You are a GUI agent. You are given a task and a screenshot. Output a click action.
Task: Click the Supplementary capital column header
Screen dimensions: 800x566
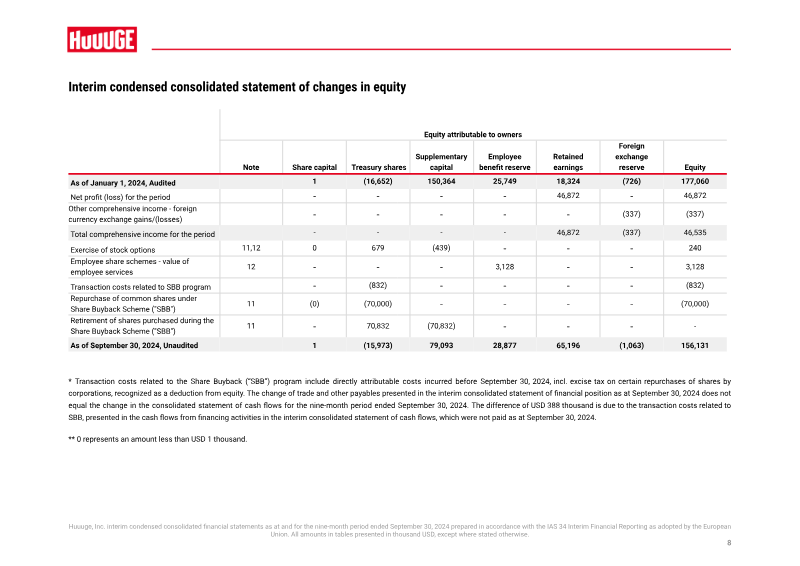point(441,162)
